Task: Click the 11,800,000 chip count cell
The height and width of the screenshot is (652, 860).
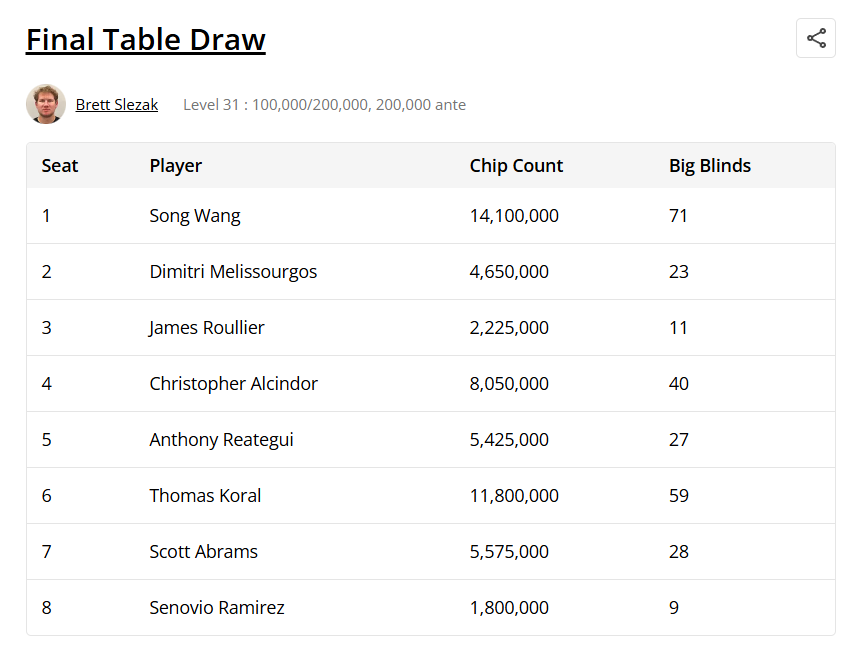Action: point(514,495)
